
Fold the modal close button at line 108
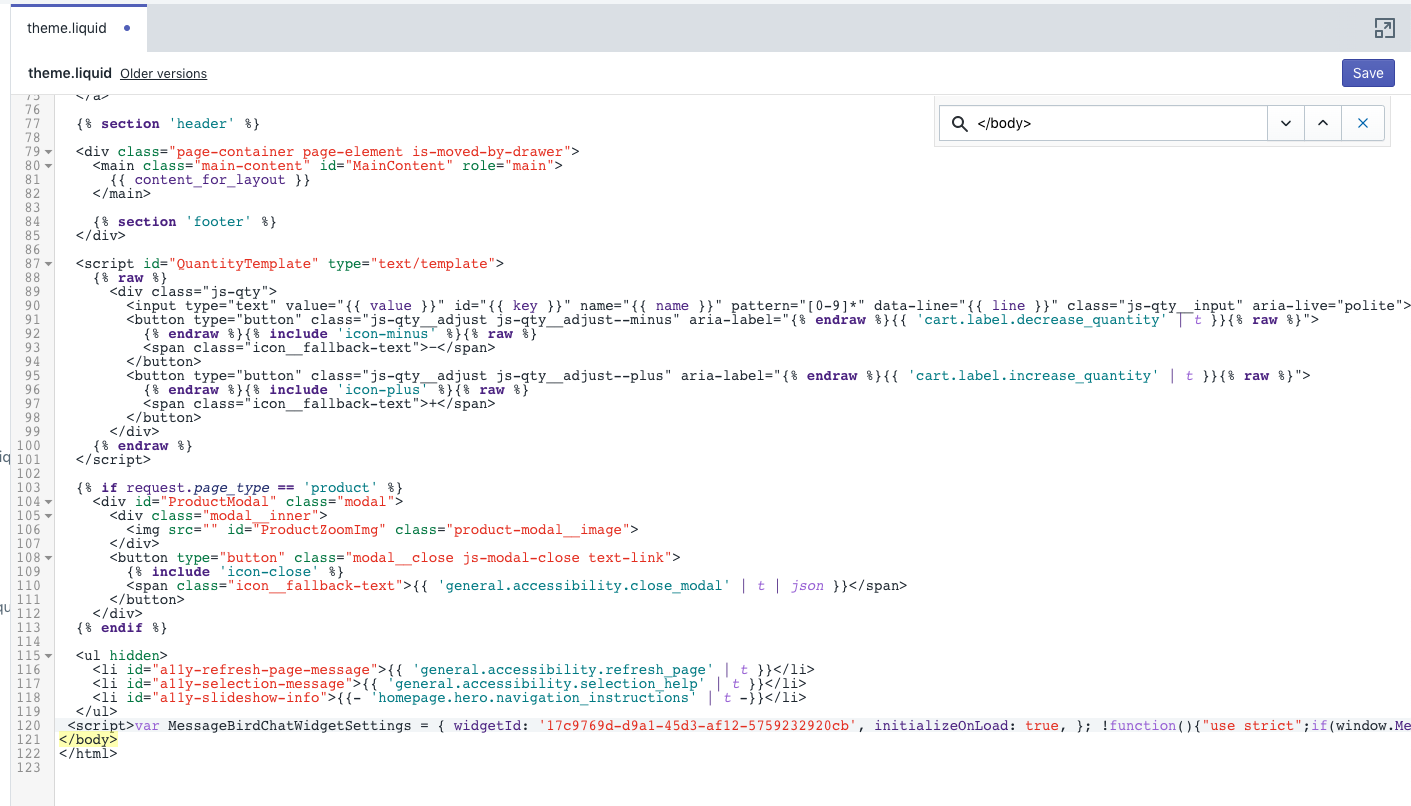48,558
